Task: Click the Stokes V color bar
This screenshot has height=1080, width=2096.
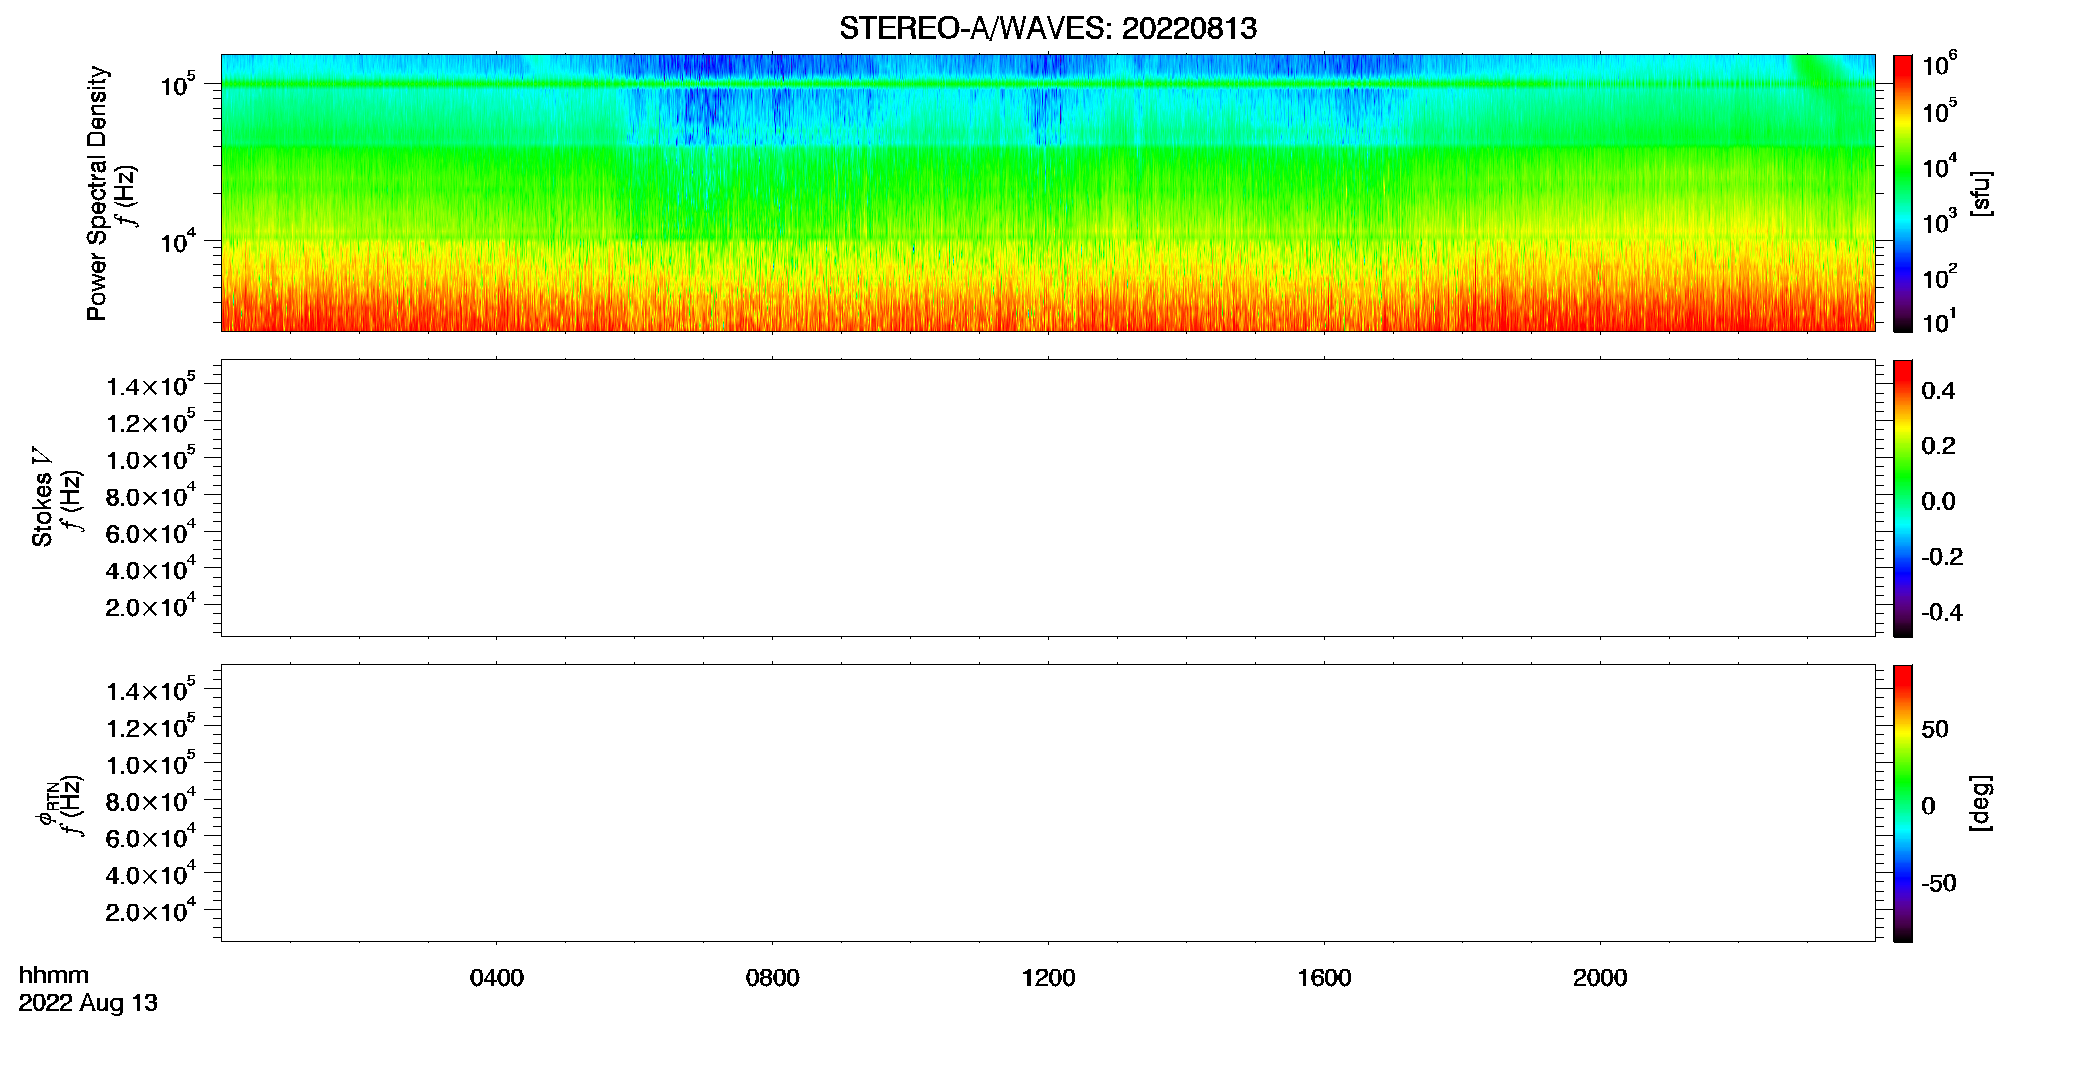Action: pyautogui.click(x=1902, y=498)
